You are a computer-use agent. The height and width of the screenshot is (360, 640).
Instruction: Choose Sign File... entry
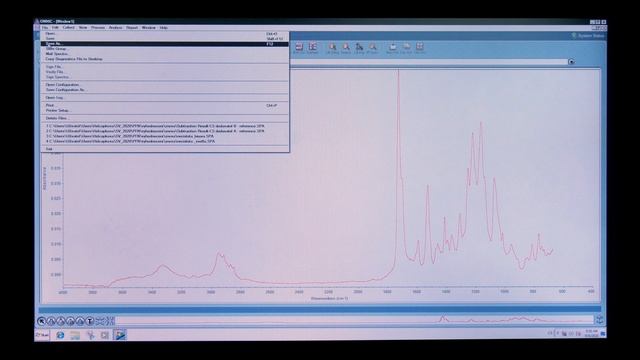pyautogui.click(x=164, y=67)
